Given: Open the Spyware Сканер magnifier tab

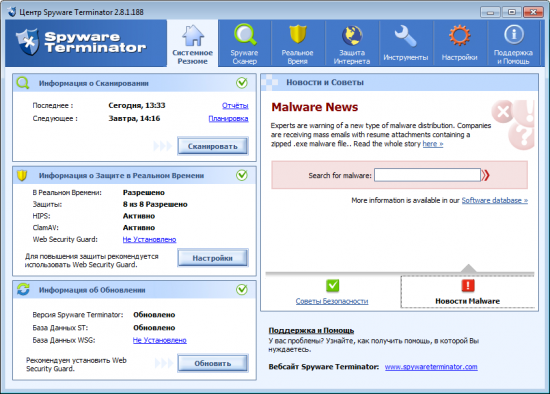Looking at the screenshot, I should coord(244,44).
